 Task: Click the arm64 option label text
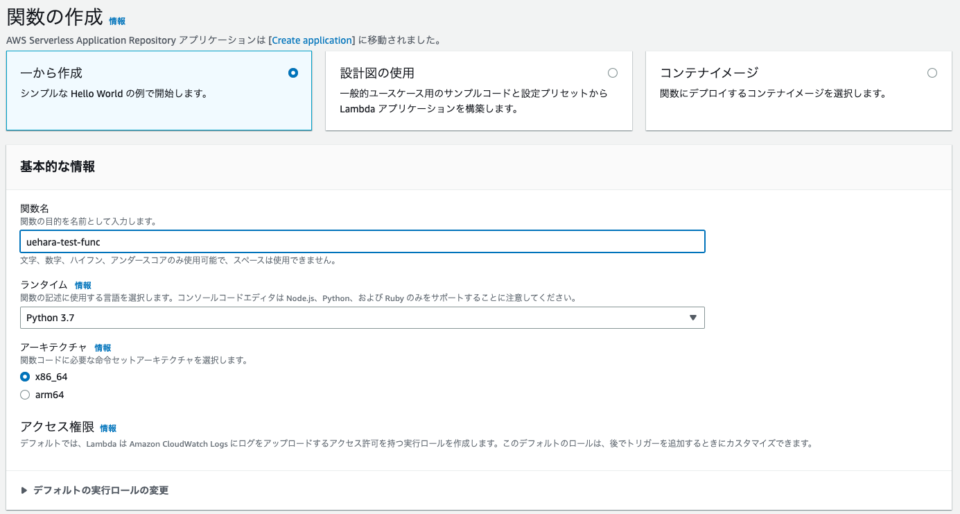(x=49, y=394)
